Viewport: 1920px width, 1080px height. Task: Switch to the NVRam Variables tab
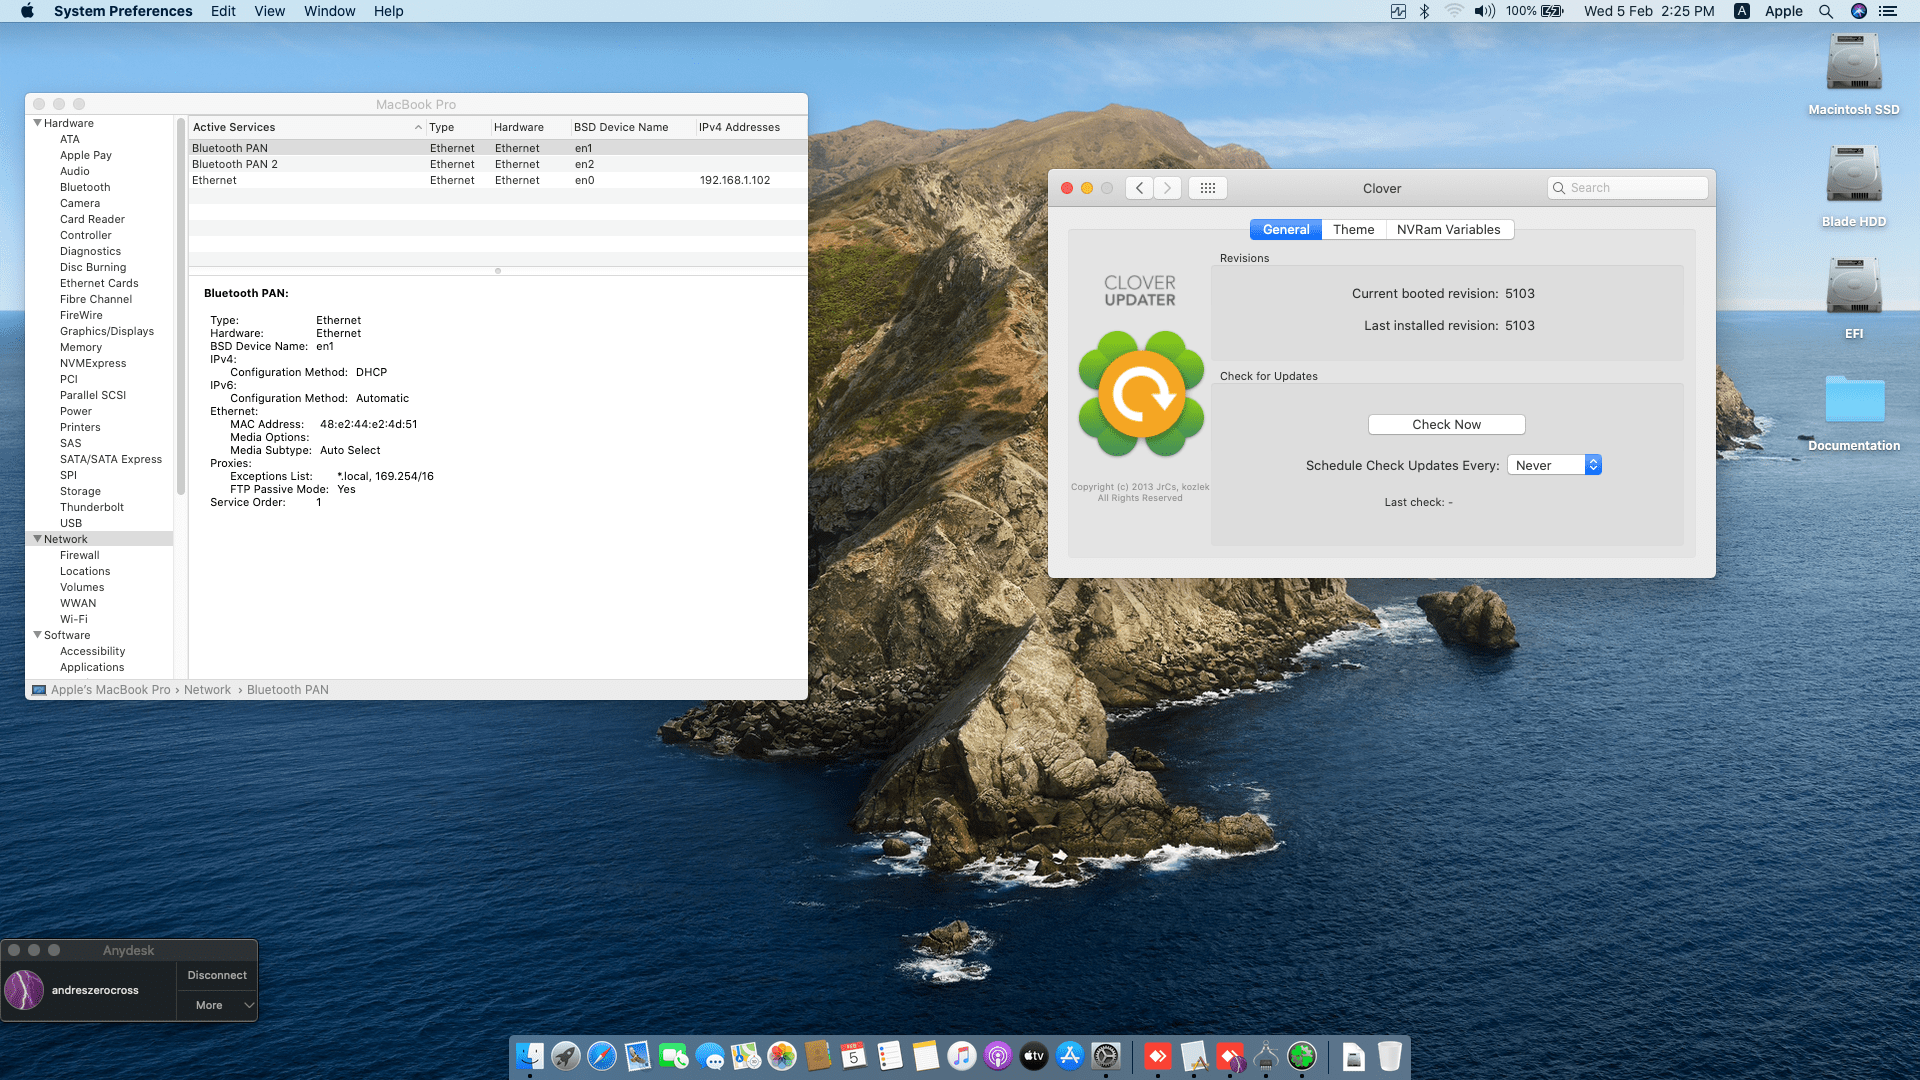(1448, 229)
